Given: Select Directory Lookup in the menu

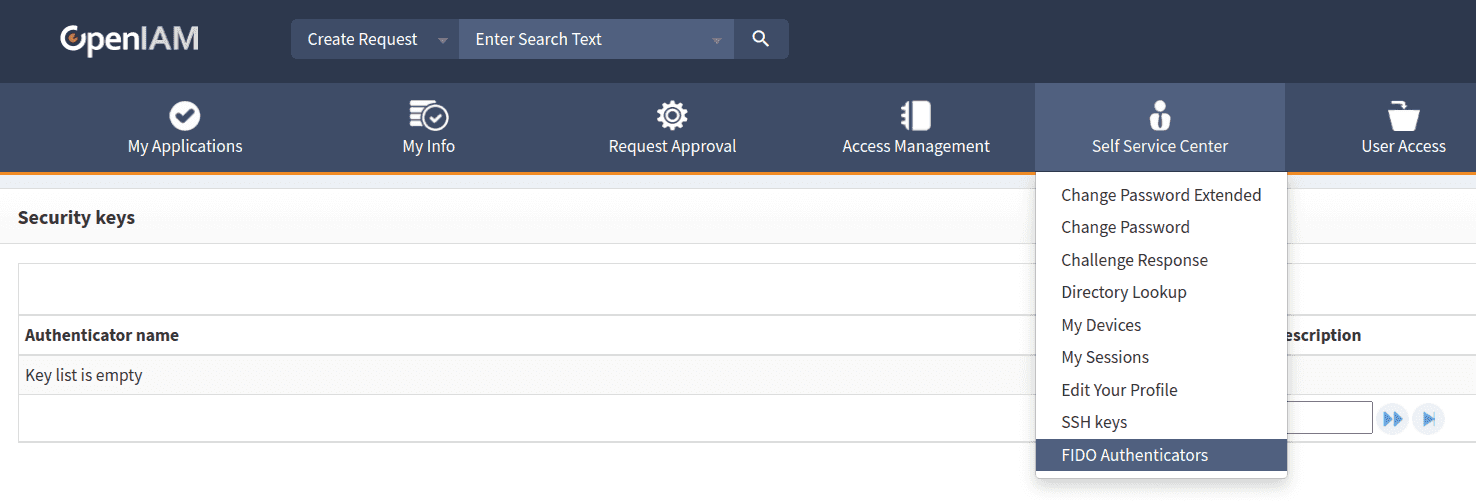Looking at the screenshot, I should tap(1123, 292).
